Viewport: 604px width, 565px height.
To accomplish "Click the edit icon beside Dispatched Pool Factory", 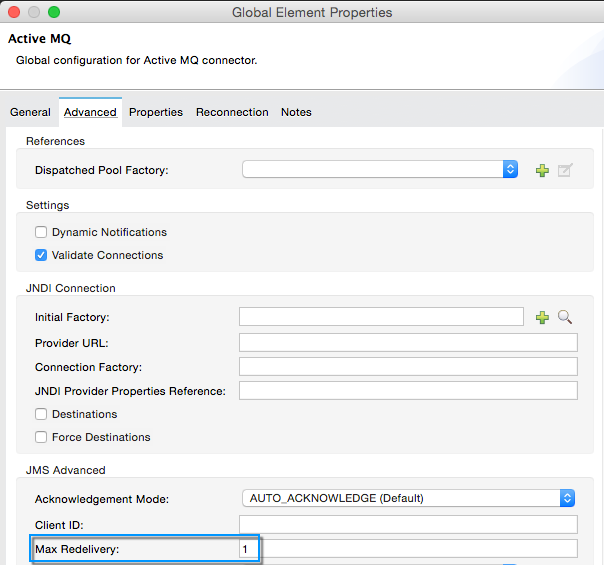I will (565, 170).
